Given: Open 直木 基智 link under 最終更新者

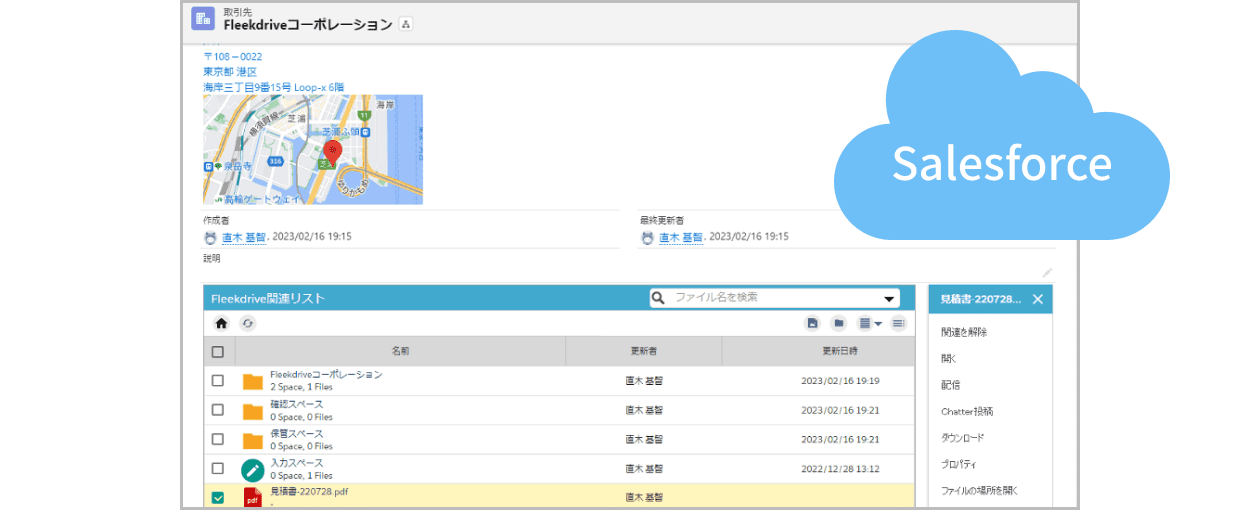Looking at the screenshot, I should tap(682, 238).
